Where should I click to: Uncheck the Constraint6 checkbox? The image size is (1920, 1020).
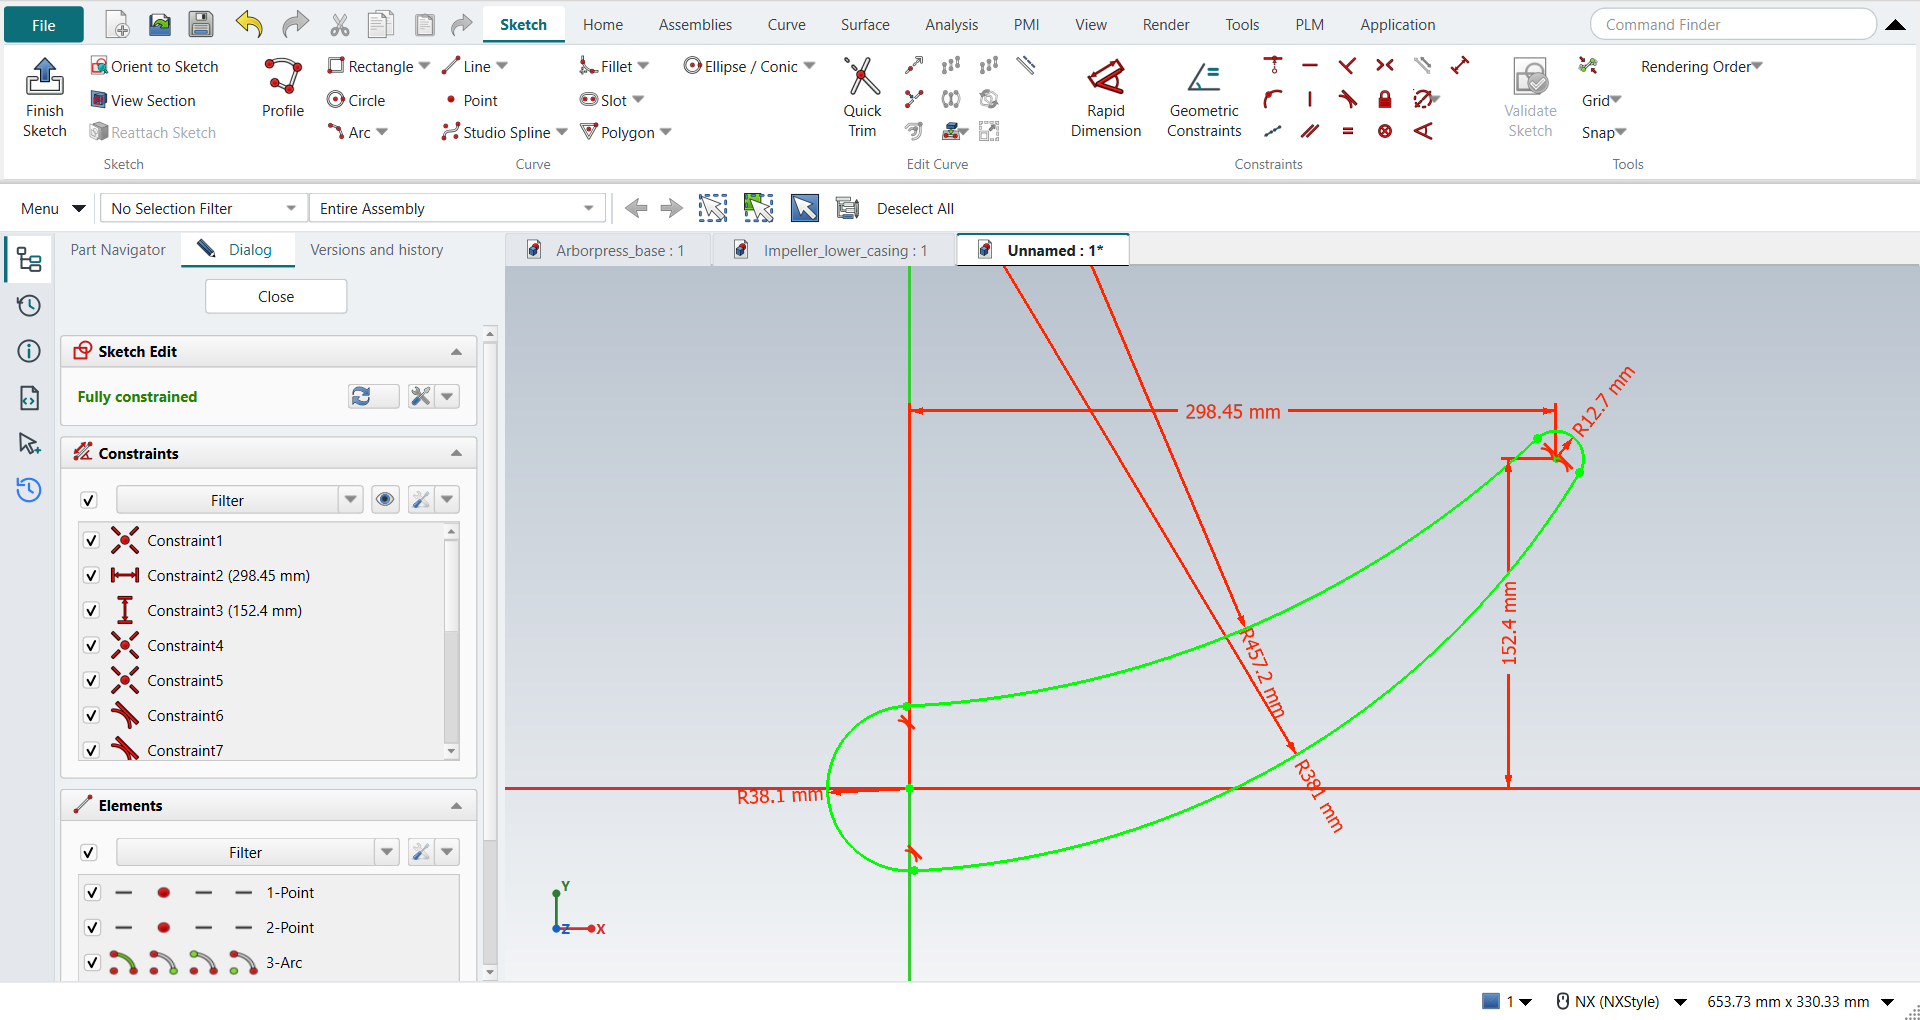click(x=91, y=716)
